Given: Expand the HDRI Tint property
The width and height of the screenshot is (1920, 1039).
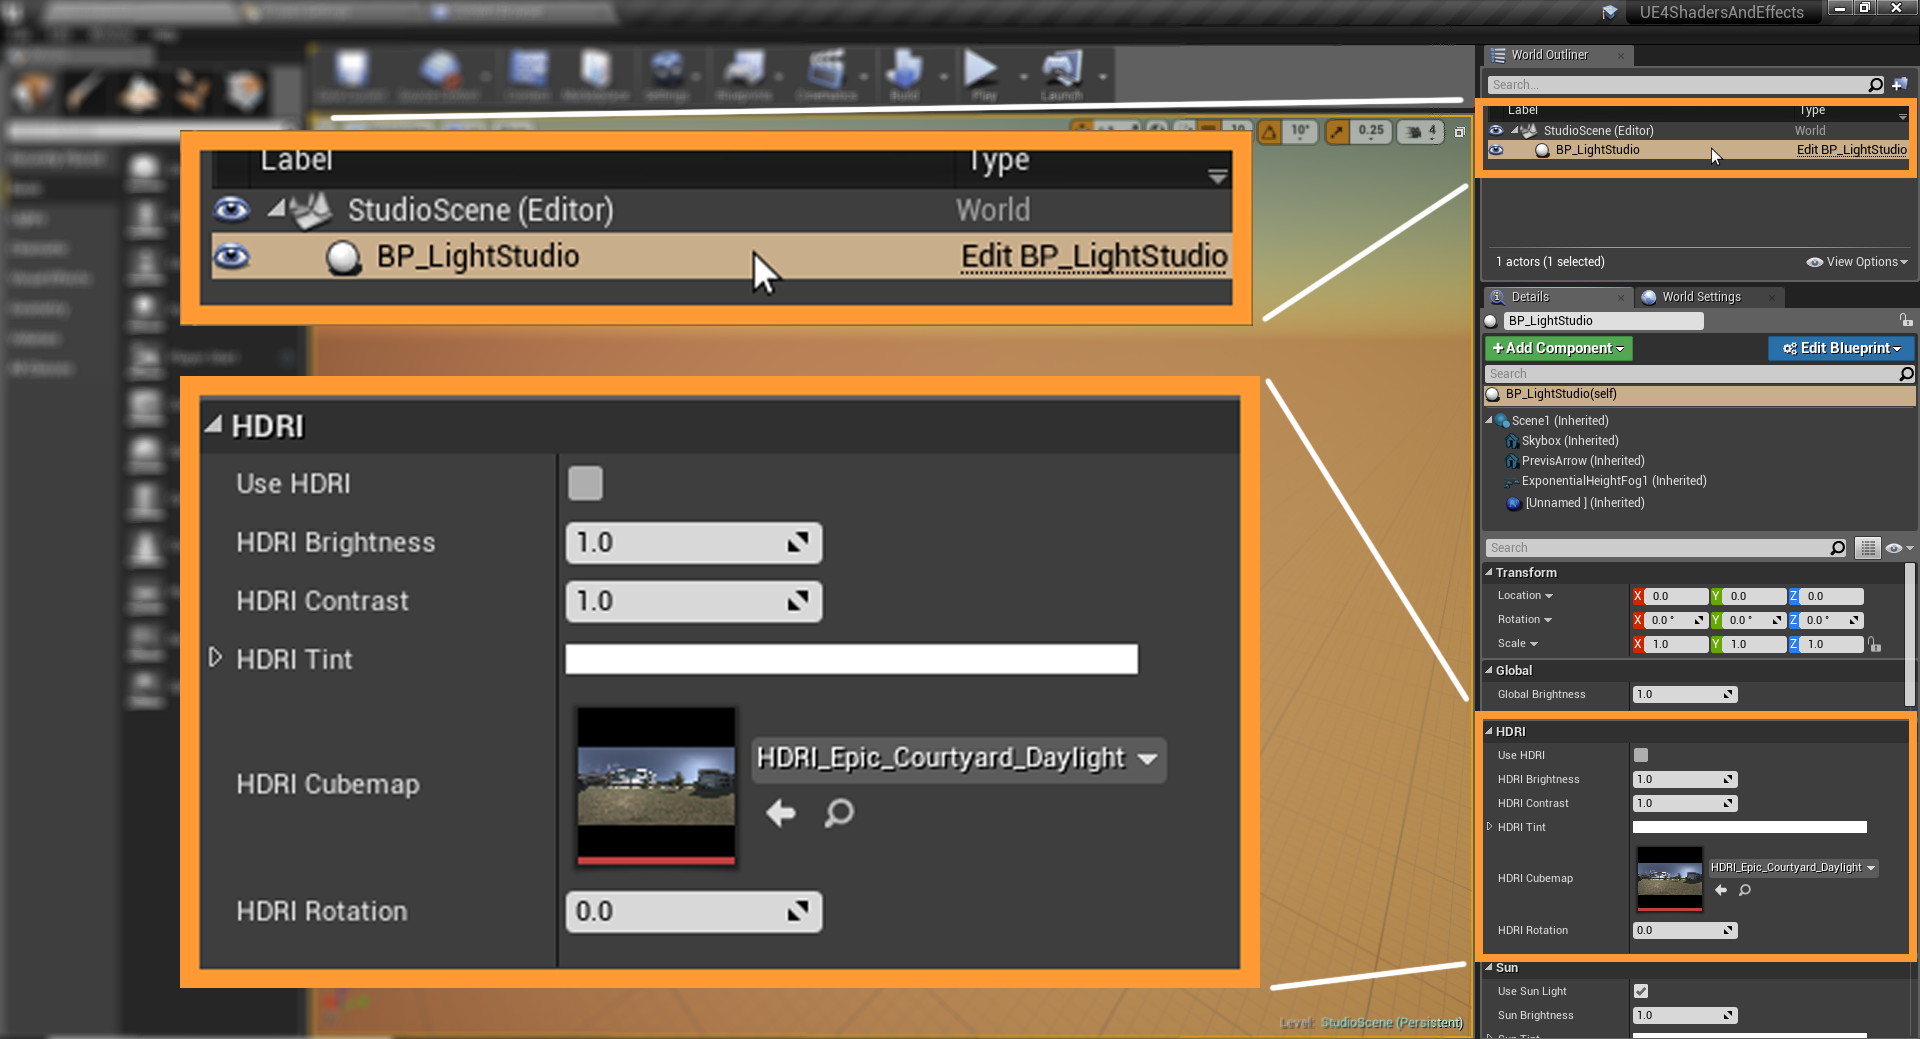Looking at the screenshot, I should coord(1490,827).
